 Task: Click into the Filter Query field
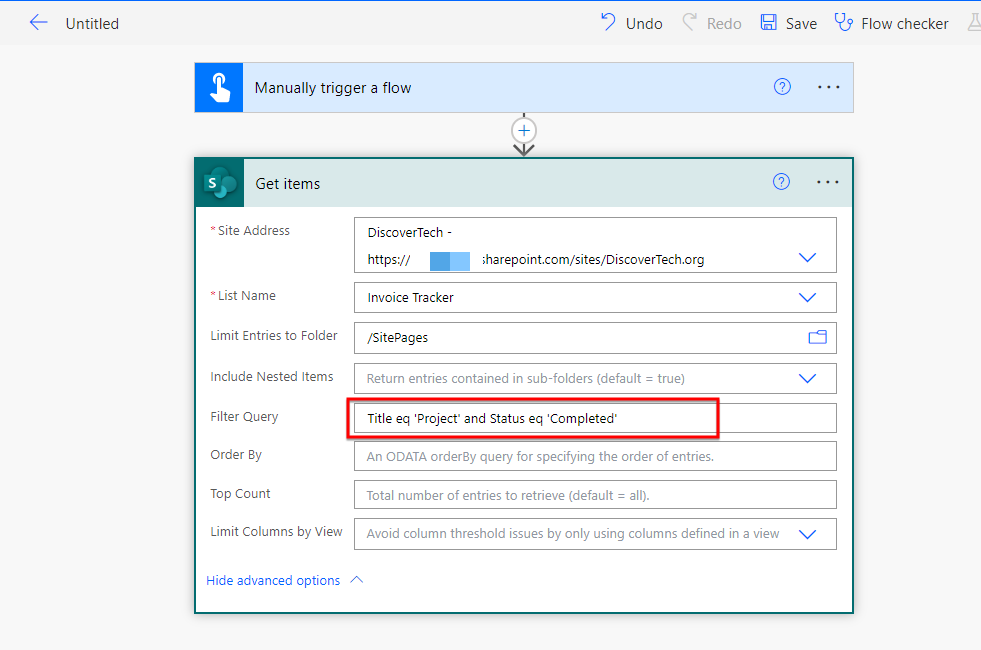point(595,418)
